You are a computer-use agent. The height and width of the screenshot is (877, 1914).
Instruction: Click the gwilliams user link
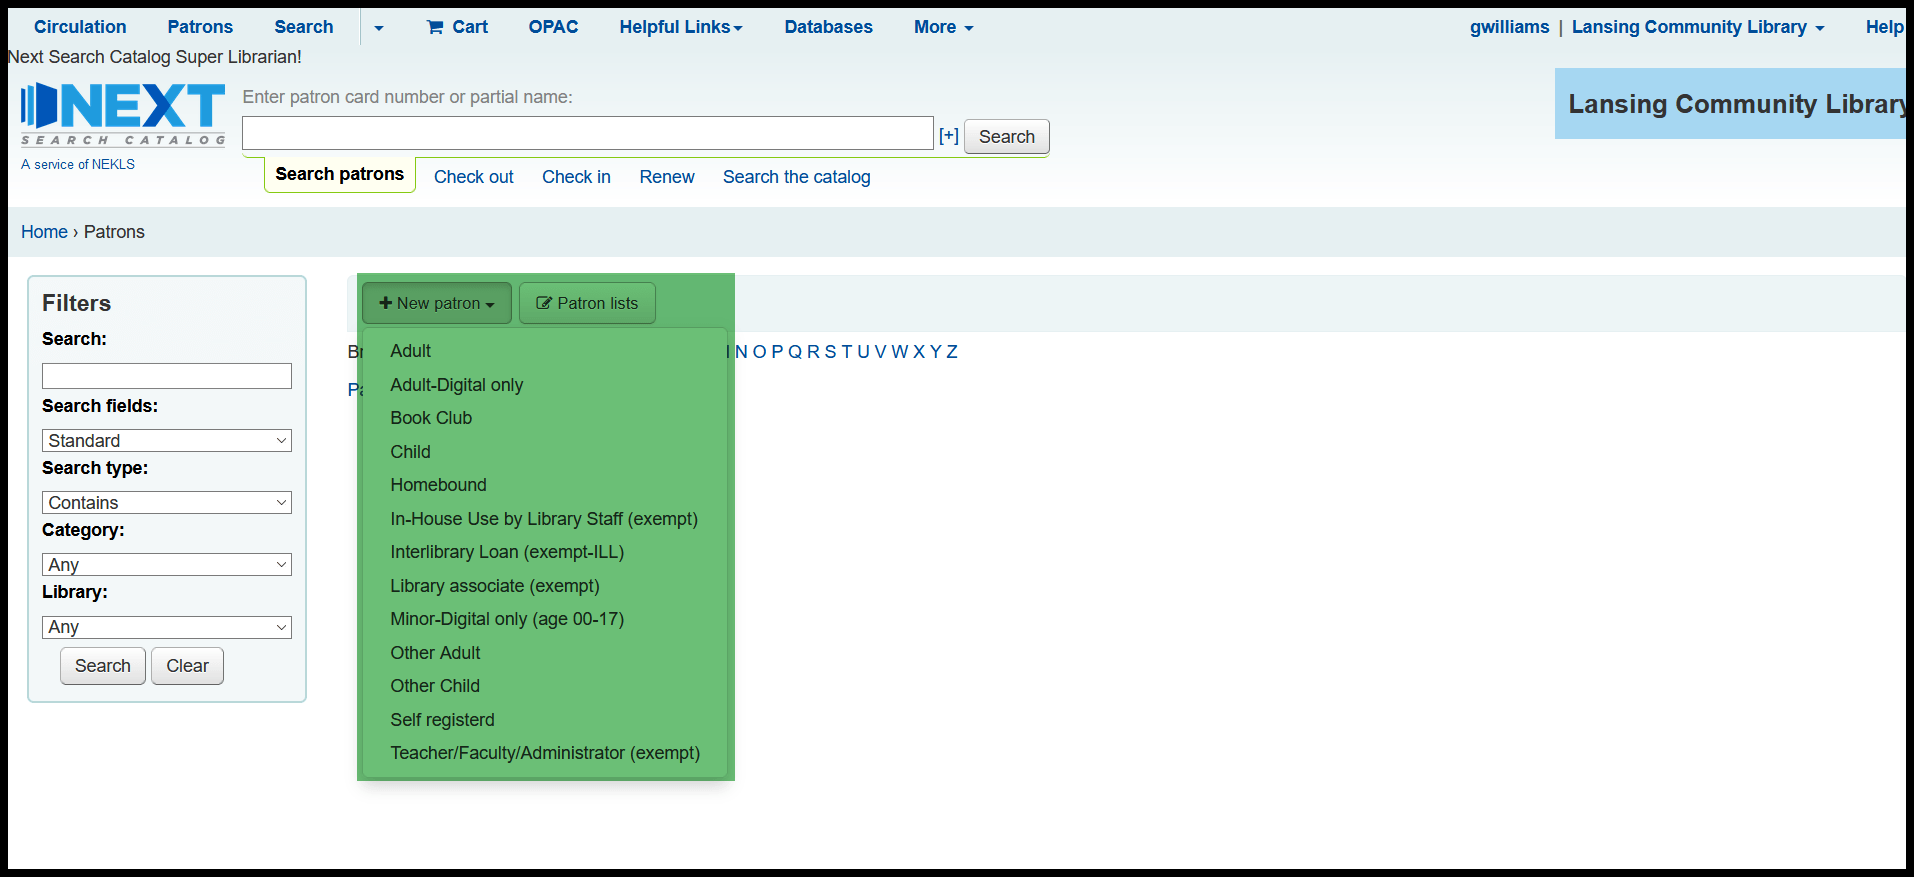tap(1509, 27)
